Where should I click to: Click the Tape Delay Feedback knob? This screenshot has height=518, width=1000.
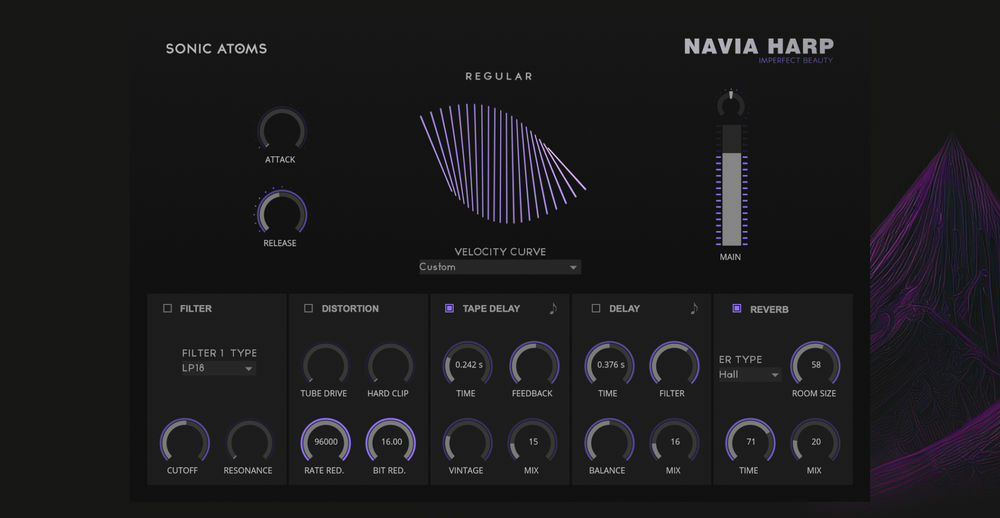click(x=534, y=364)
